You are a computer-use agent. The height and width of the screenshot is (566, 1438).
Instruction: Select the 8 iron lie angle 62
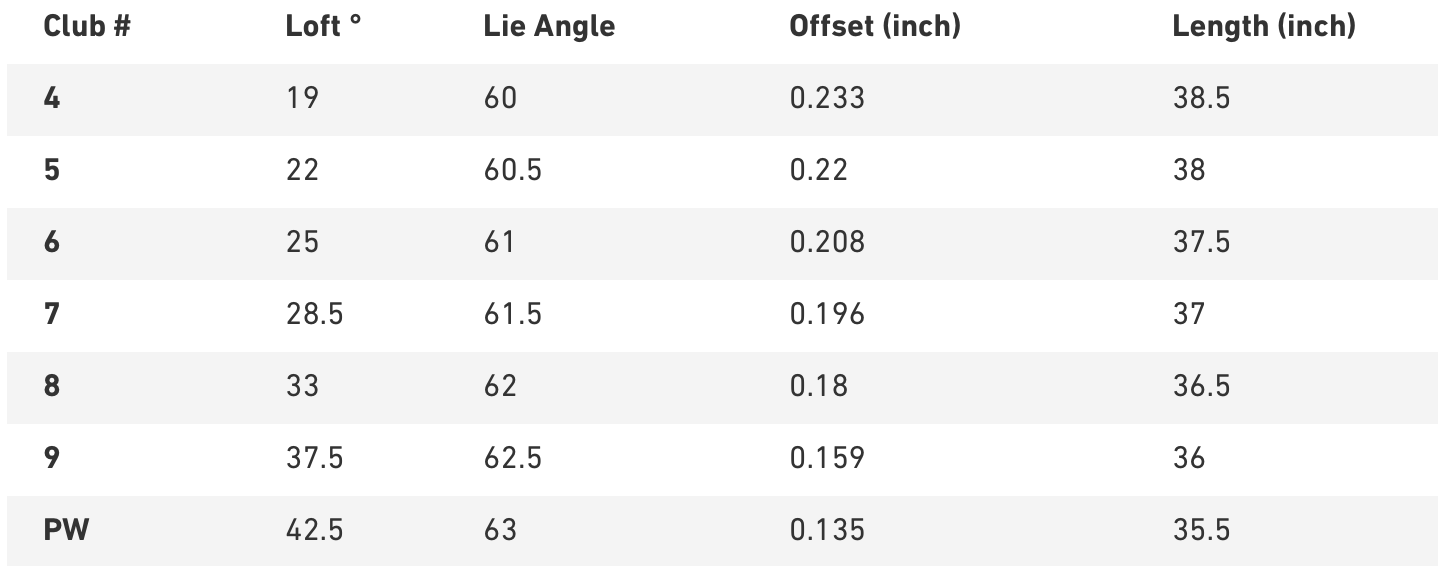(500, 386)
